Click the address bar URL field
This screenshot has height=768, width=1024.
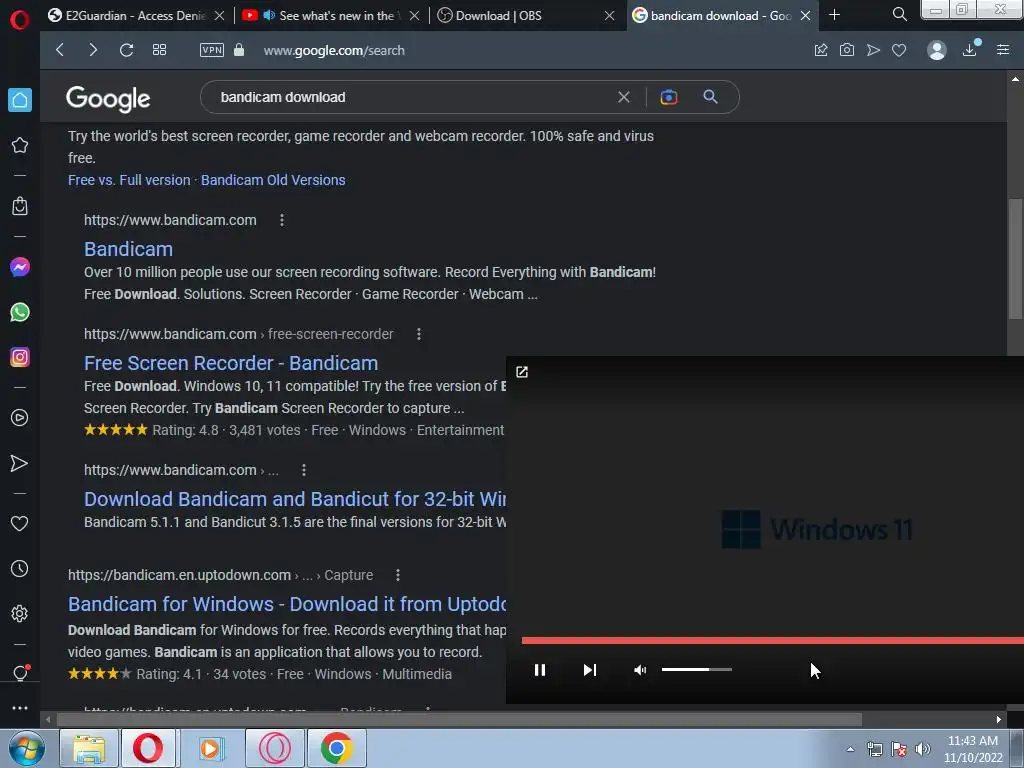point(334,50)
